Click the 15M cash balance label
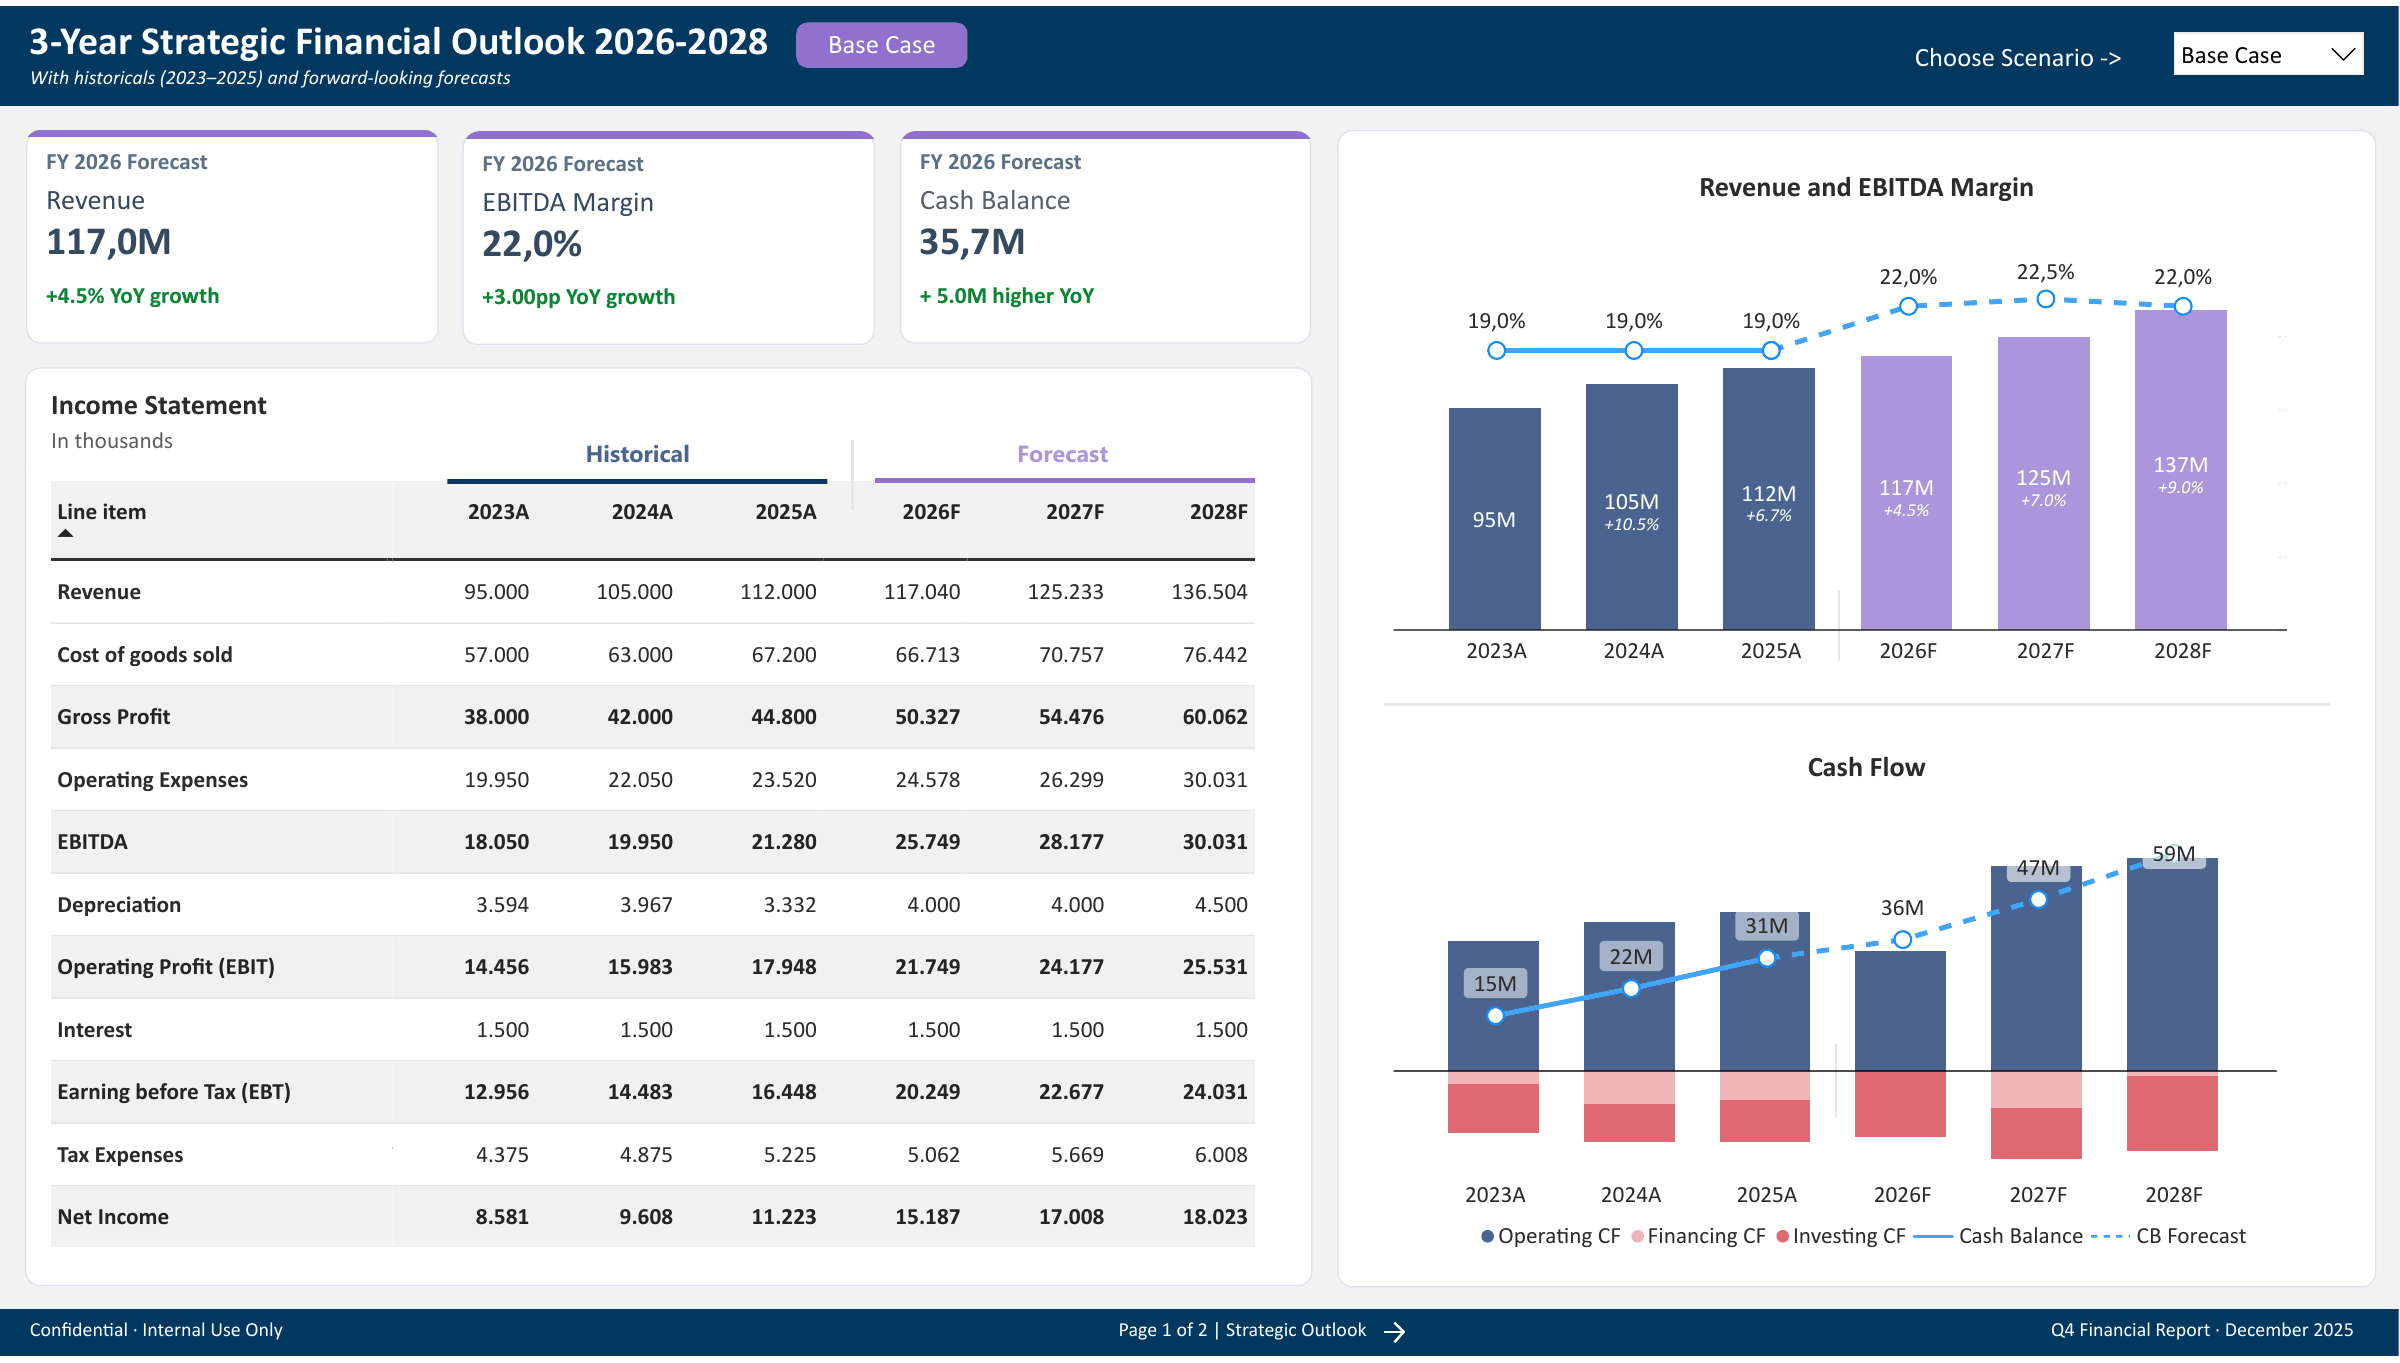The height and width of the screenshot is (1363, 2400). click(1495, 984)
